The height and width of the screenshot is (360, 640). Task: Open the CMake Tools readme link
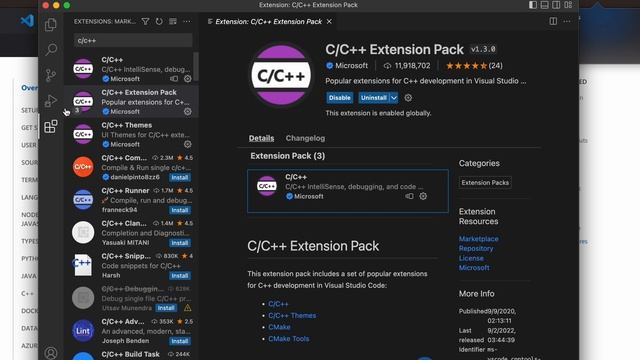tap(289, 339)
